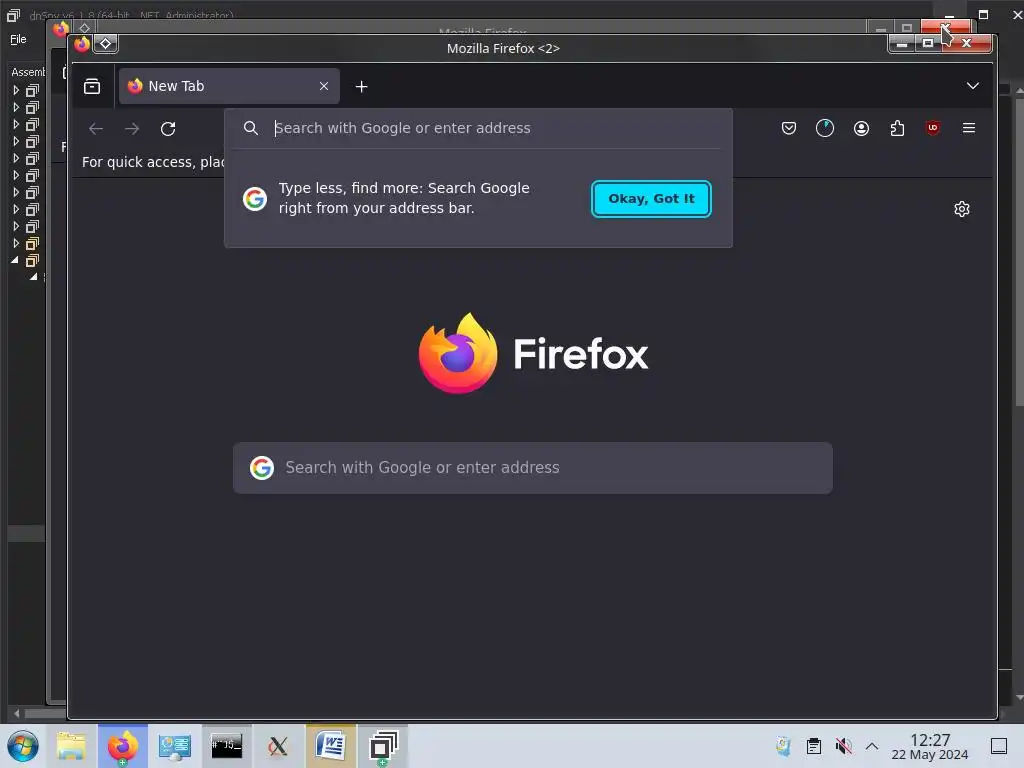Open File Explorer from taskbar
The image size is (1024, 768).
click(x=71, y=746)
